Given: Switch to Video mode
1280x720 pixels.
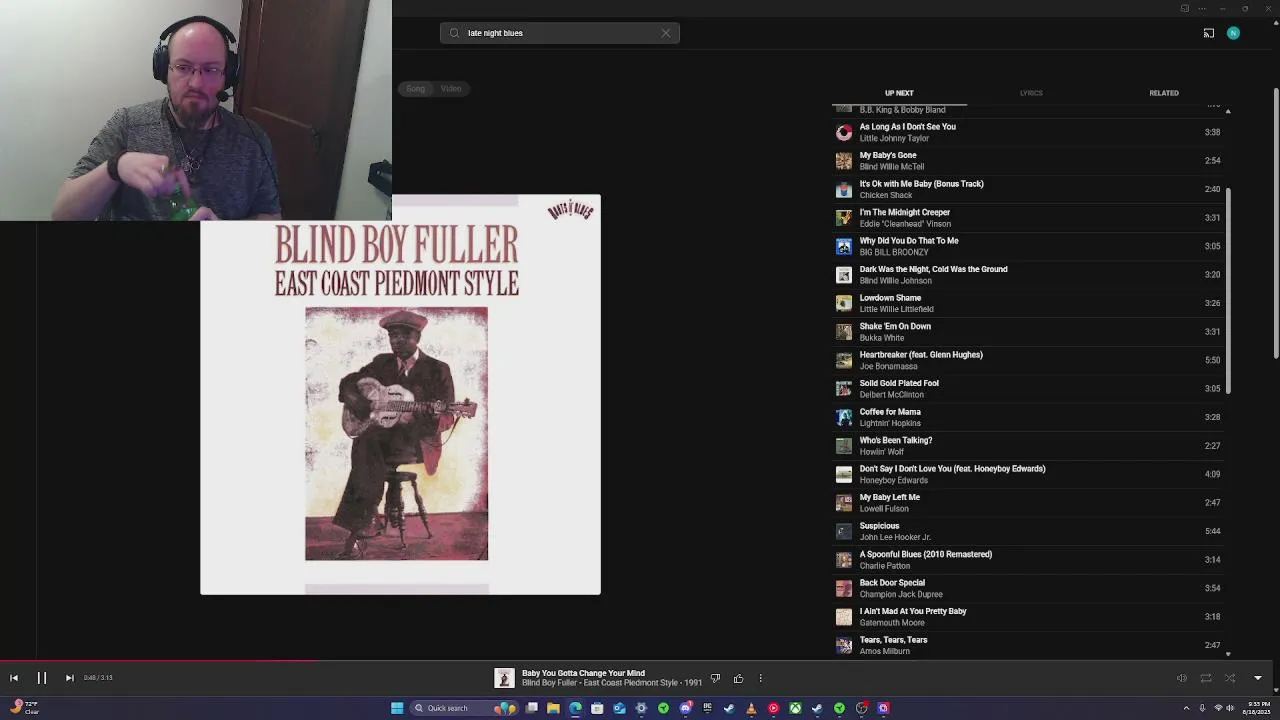Looking at the screenshot, I should tap(451, 89).
